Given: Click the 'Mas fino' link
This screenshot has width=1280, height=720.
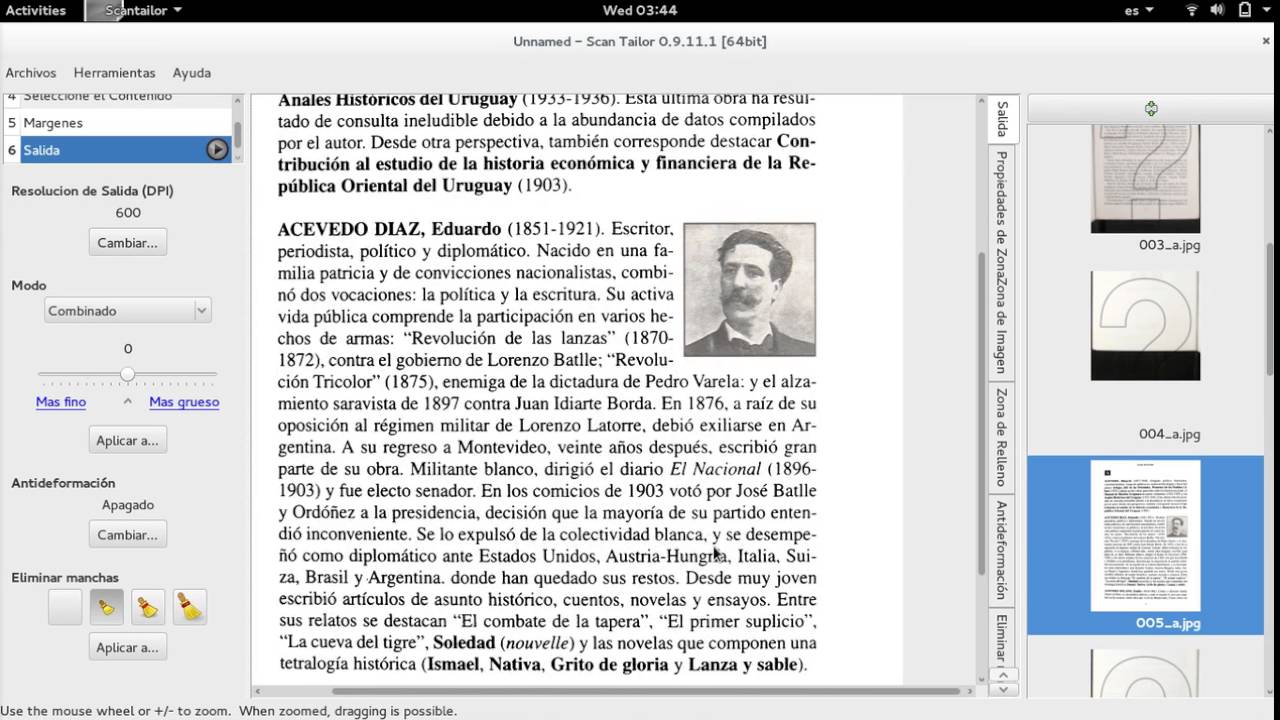Looking at the screenshot, I should tap(61, 402).
